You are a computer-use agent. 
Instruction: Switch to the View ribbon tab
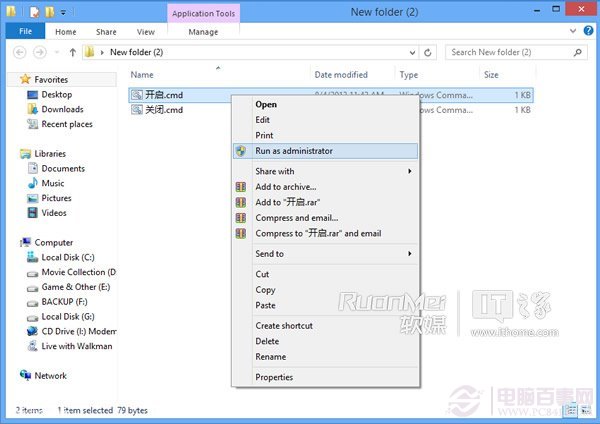[145, 32]
